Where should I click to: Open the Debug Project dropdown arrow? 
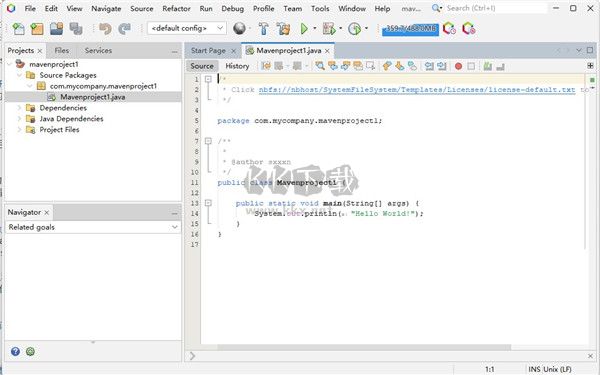click(340, 28)
